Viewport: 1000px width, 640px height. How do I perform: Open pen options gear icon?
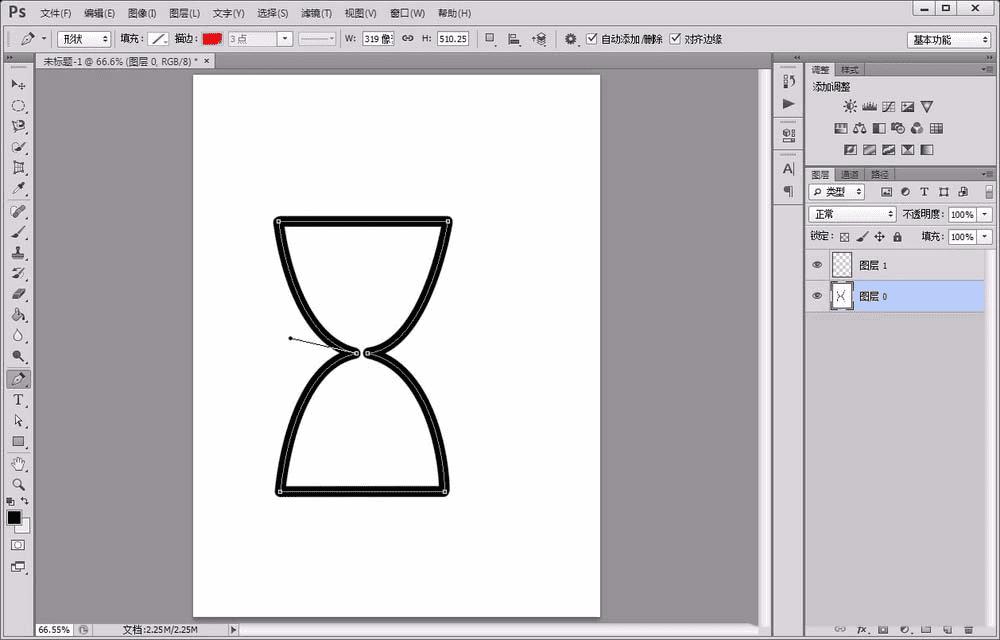(x=571, y=39)
